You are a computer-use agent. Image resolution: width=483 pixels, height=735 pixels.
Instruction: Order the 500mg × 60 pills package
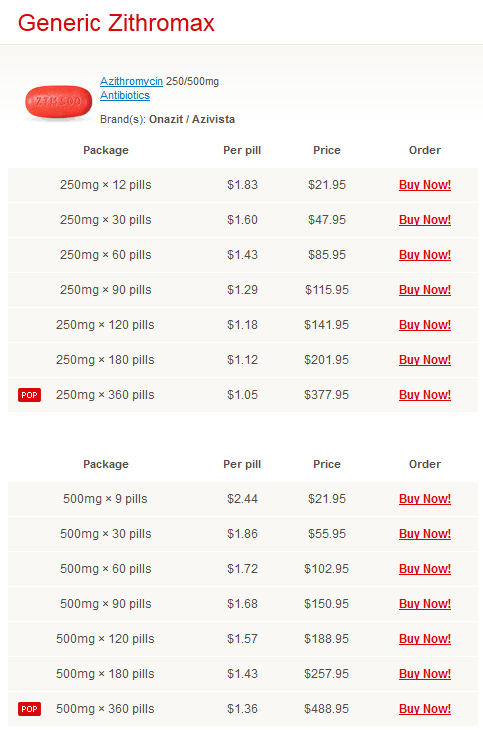(425, 569)
